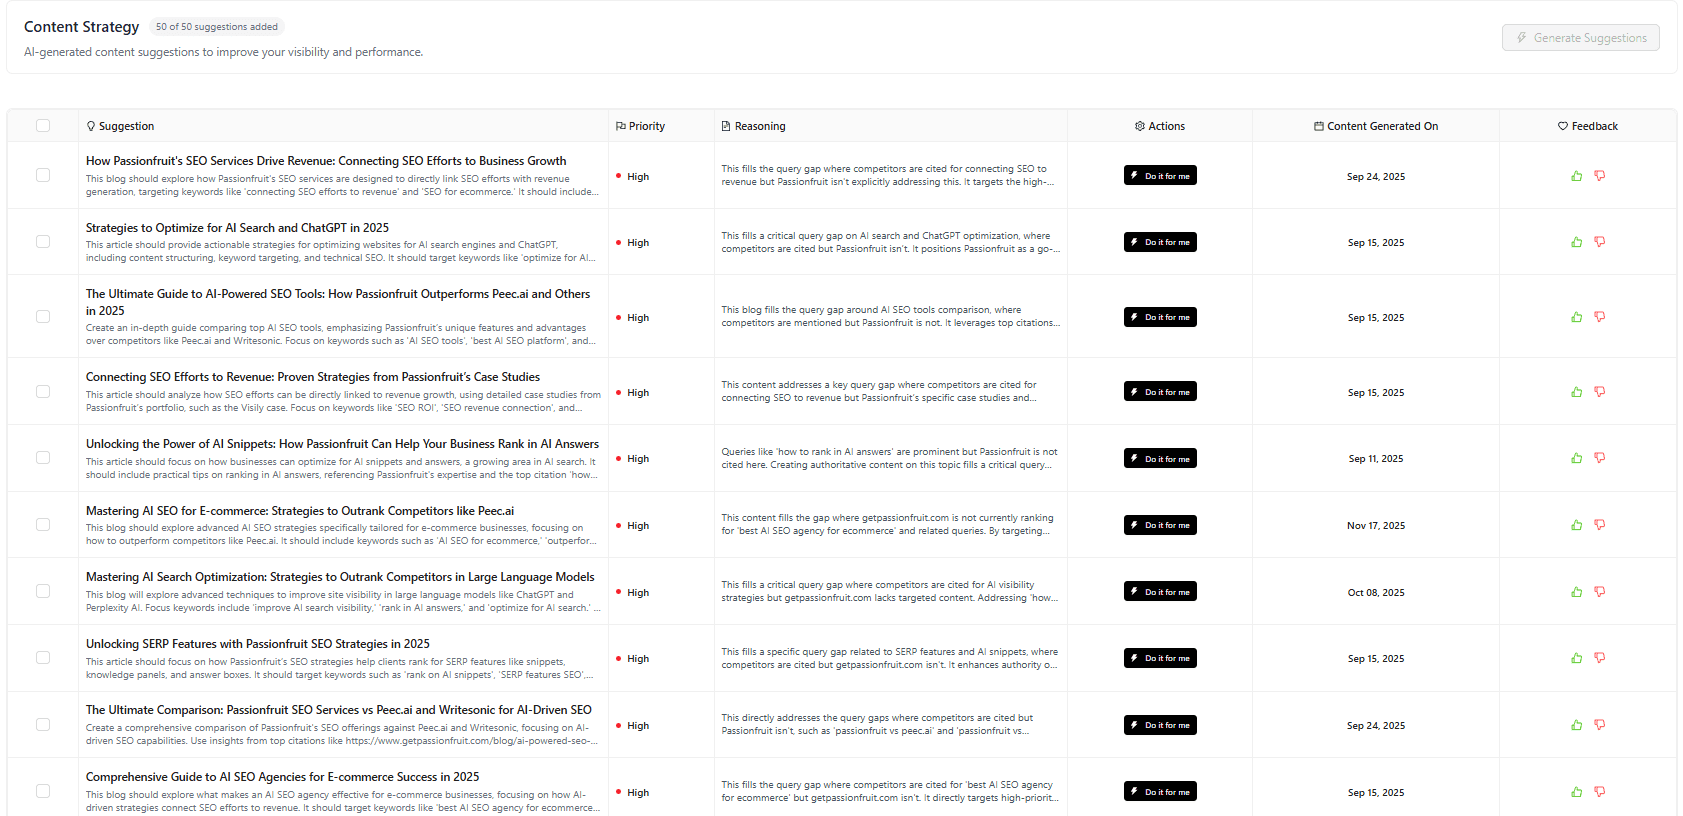Dislike 'The Ultimate Comparison: Passionfruit SEO Services' suggestion
1683x816 pixels.
tap(1600, 725)
